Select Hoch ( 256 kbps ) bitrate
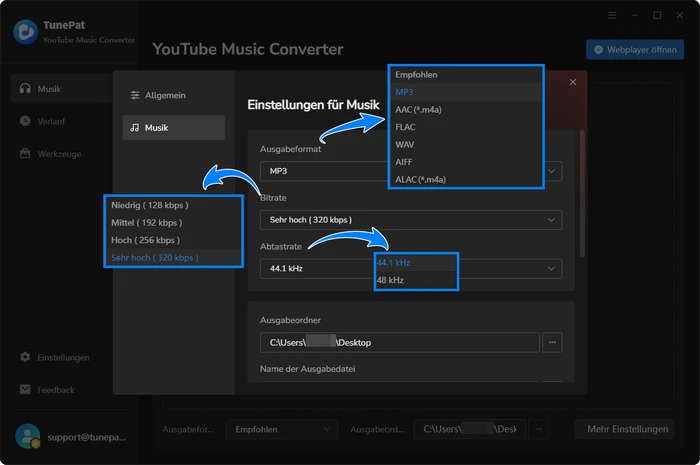700x465 pixels. [x=174, y=240]
